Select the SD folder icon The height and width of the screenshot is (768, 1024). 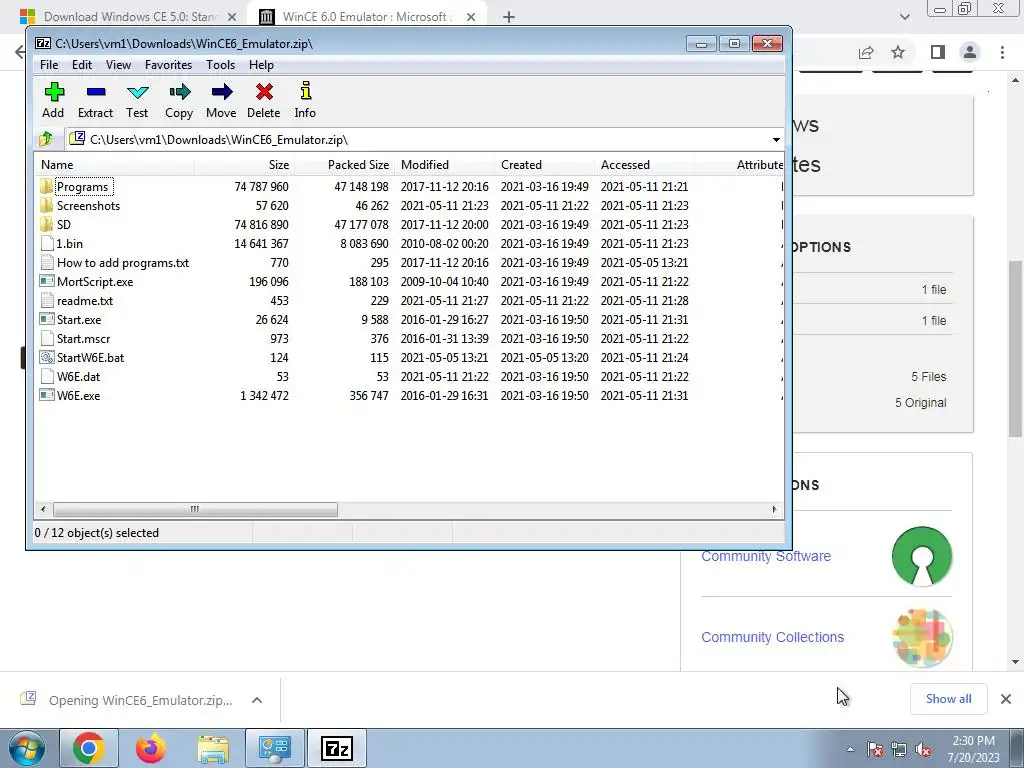click(46, 225)
